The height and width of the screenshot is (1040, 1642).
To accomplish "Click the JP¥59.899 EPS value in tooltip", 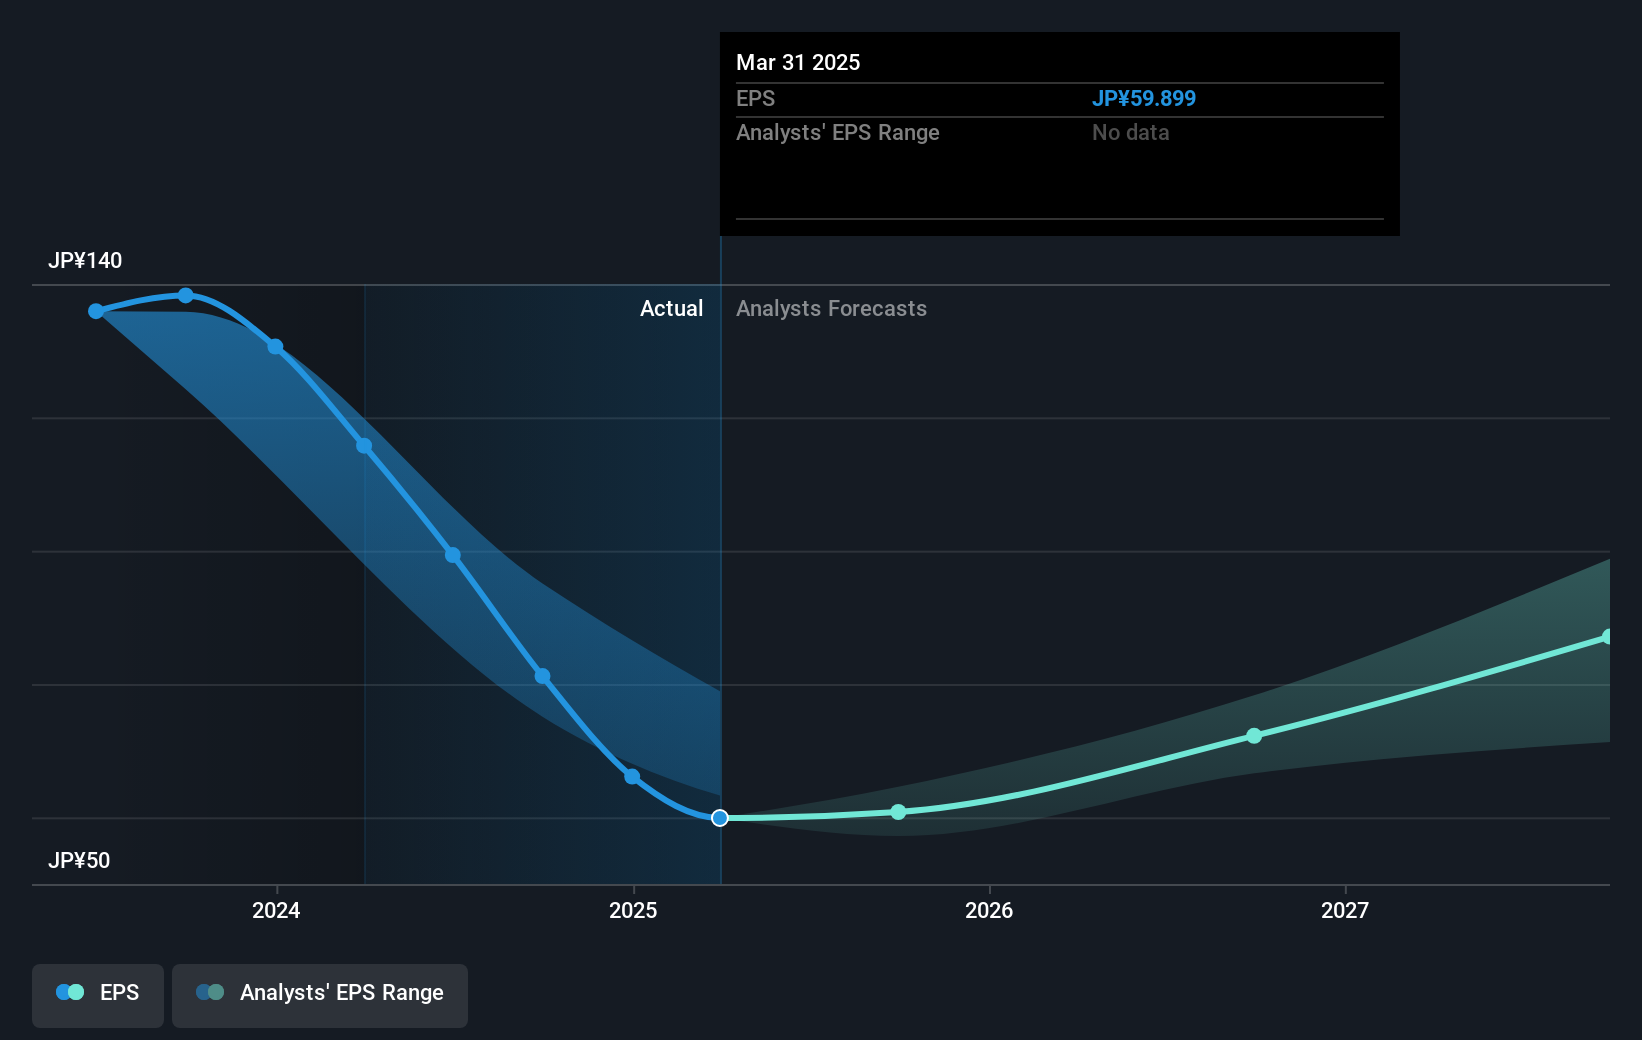I will (x=1144, y=99).
